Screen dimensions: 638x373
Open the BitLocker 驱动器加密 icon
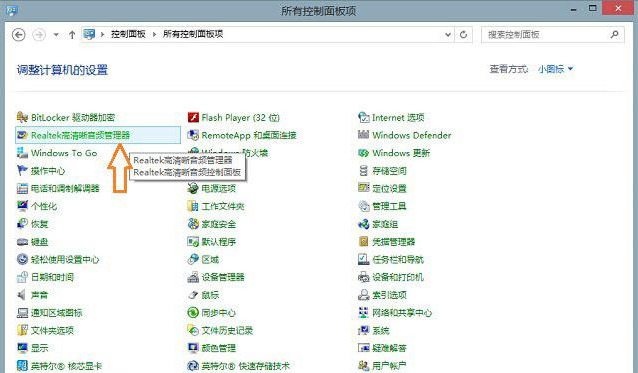click(22, 118)
